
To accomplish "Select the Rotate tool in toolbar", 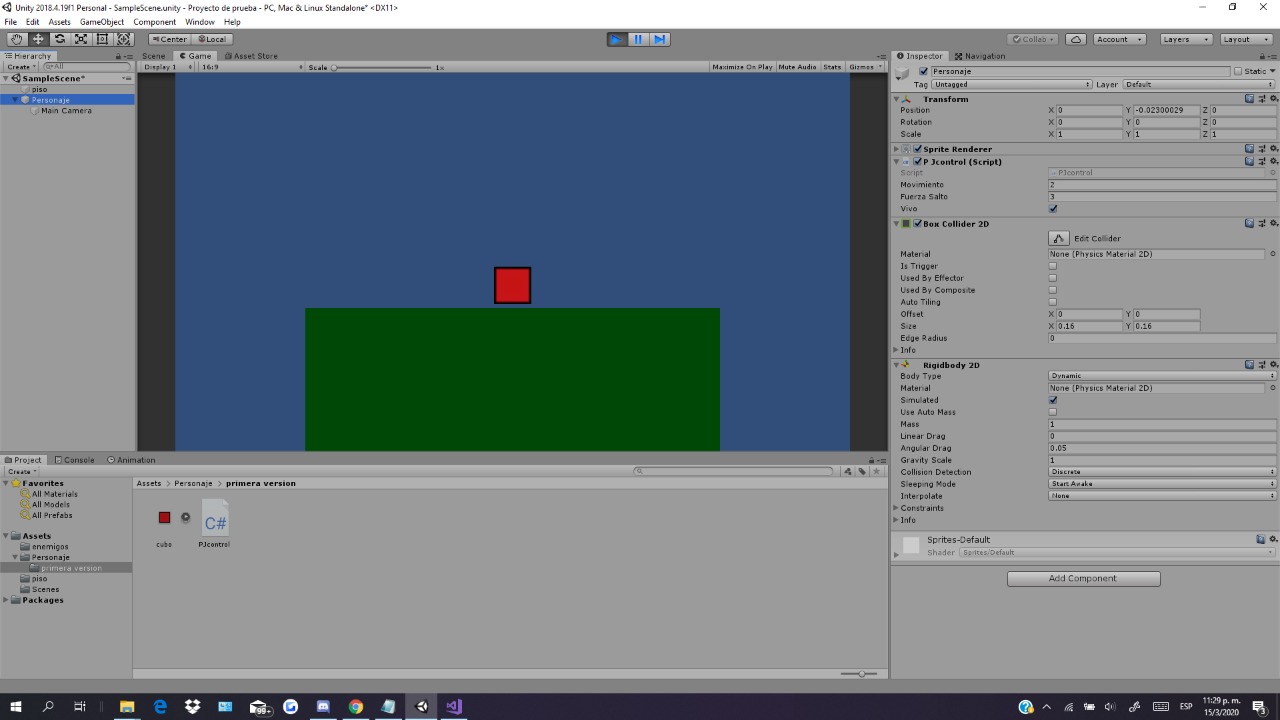I will click(x=60, y=39).
